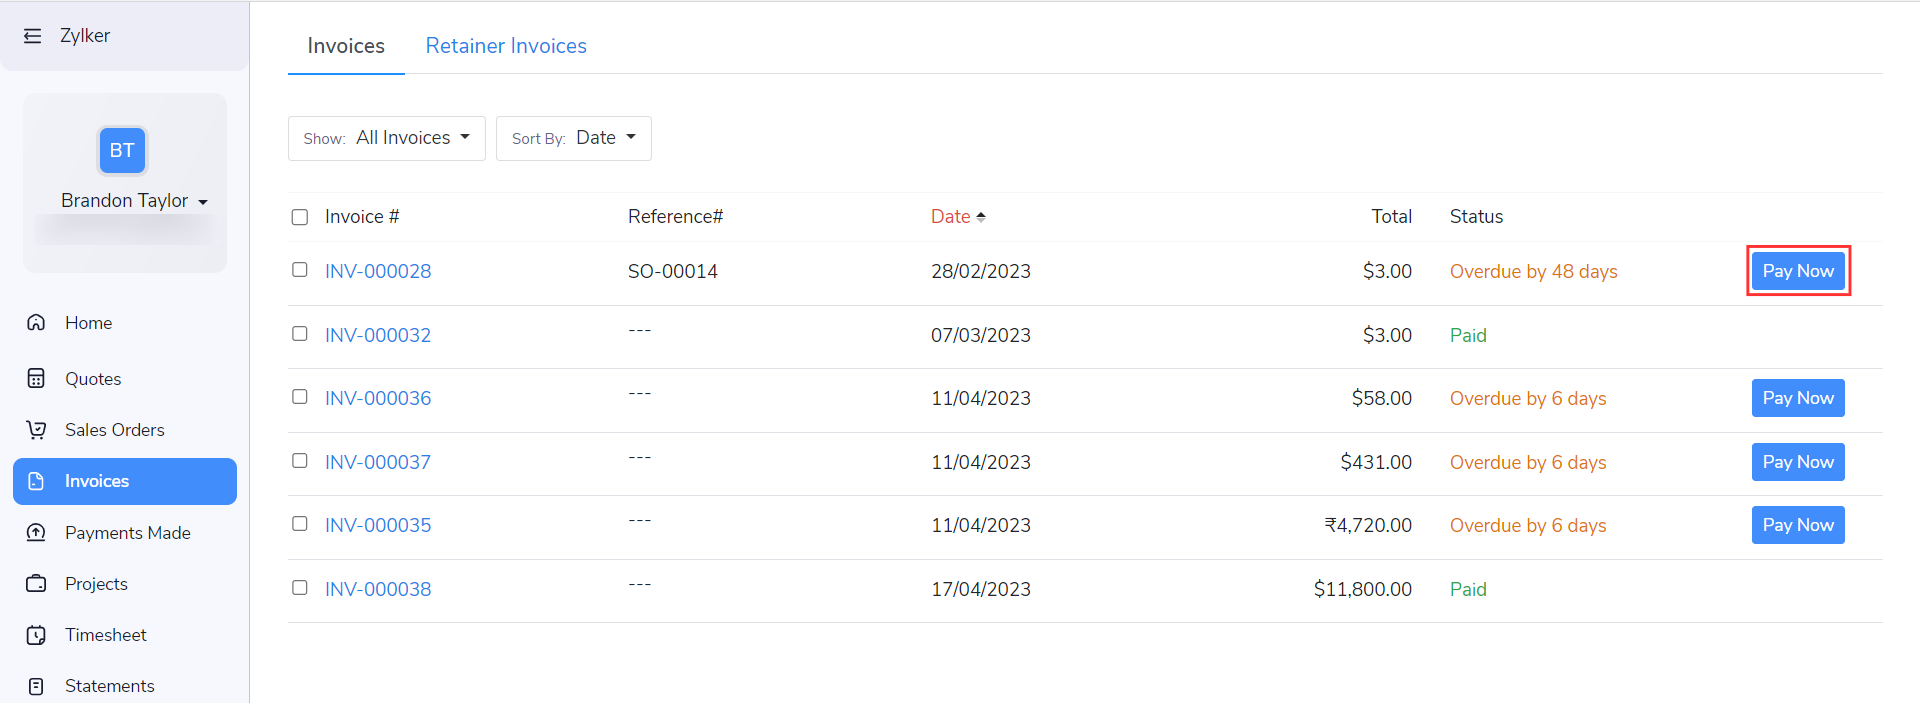
Task: Select the checkbox next to INV-000038
Action: click(299, 588)
